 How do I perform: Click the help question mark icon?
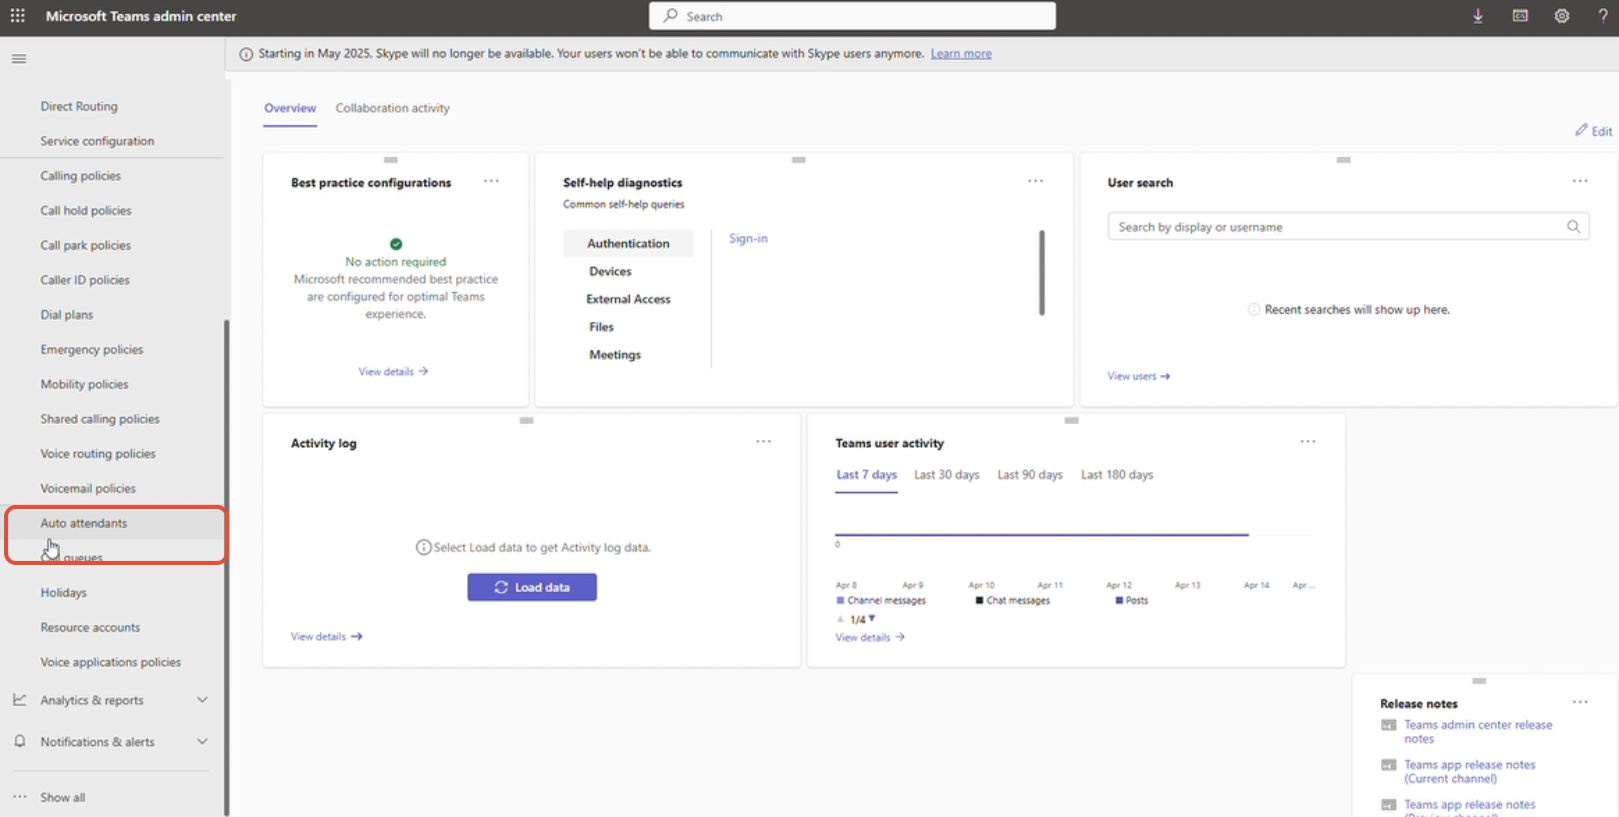(1603, 16)
